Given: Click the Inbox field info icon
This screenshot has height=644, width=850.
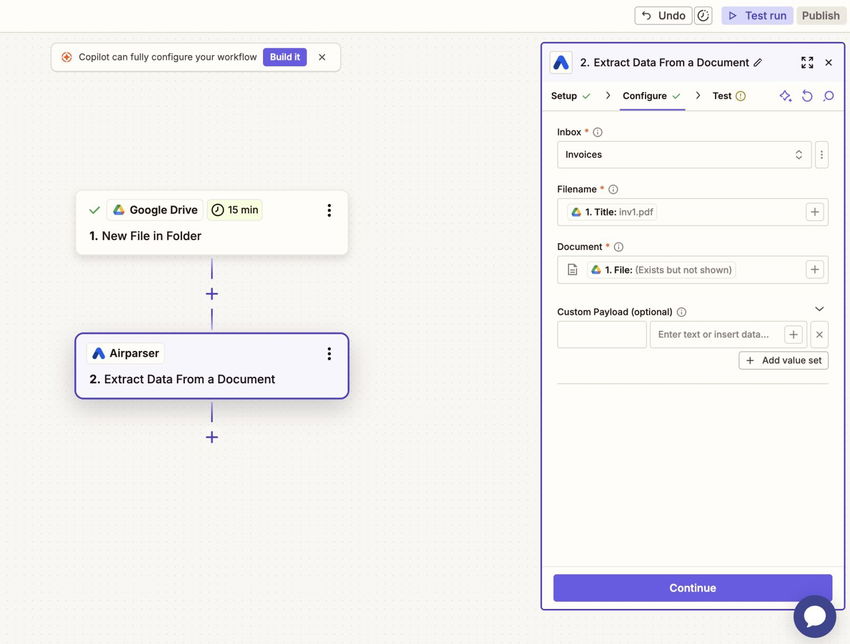Looking at the screenshot, I should 597,132.
